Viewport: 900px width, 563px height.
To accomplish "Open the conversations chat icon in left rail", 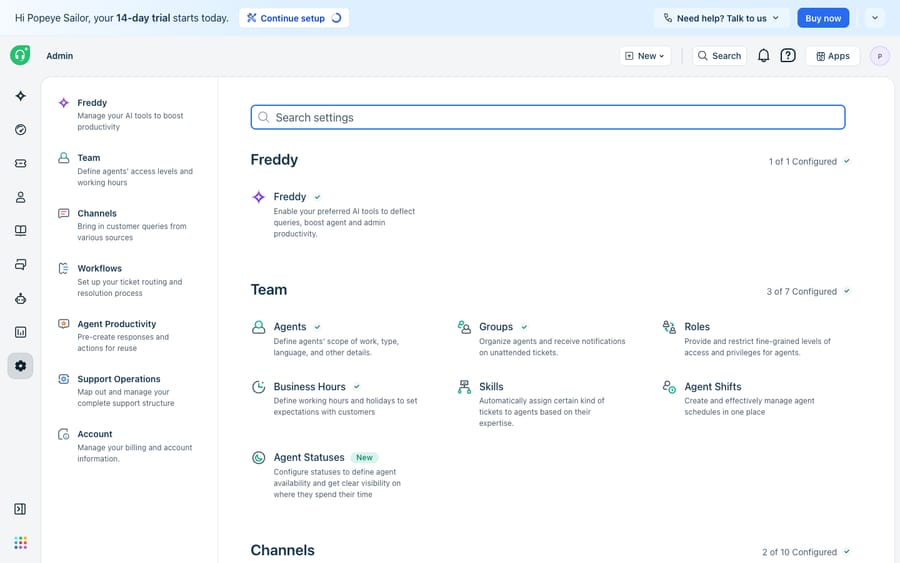I will pyautogui.click(x=21, y=265).
